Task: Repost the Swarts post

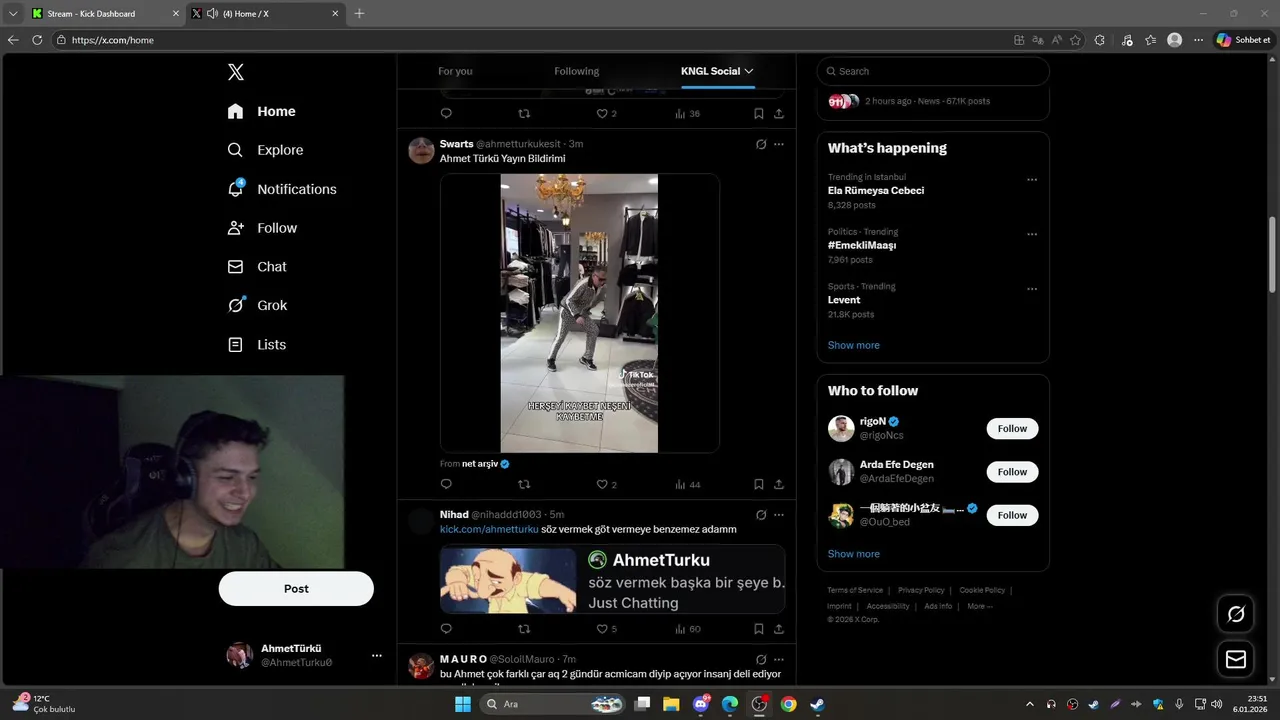Action: [x=524, y=484]
